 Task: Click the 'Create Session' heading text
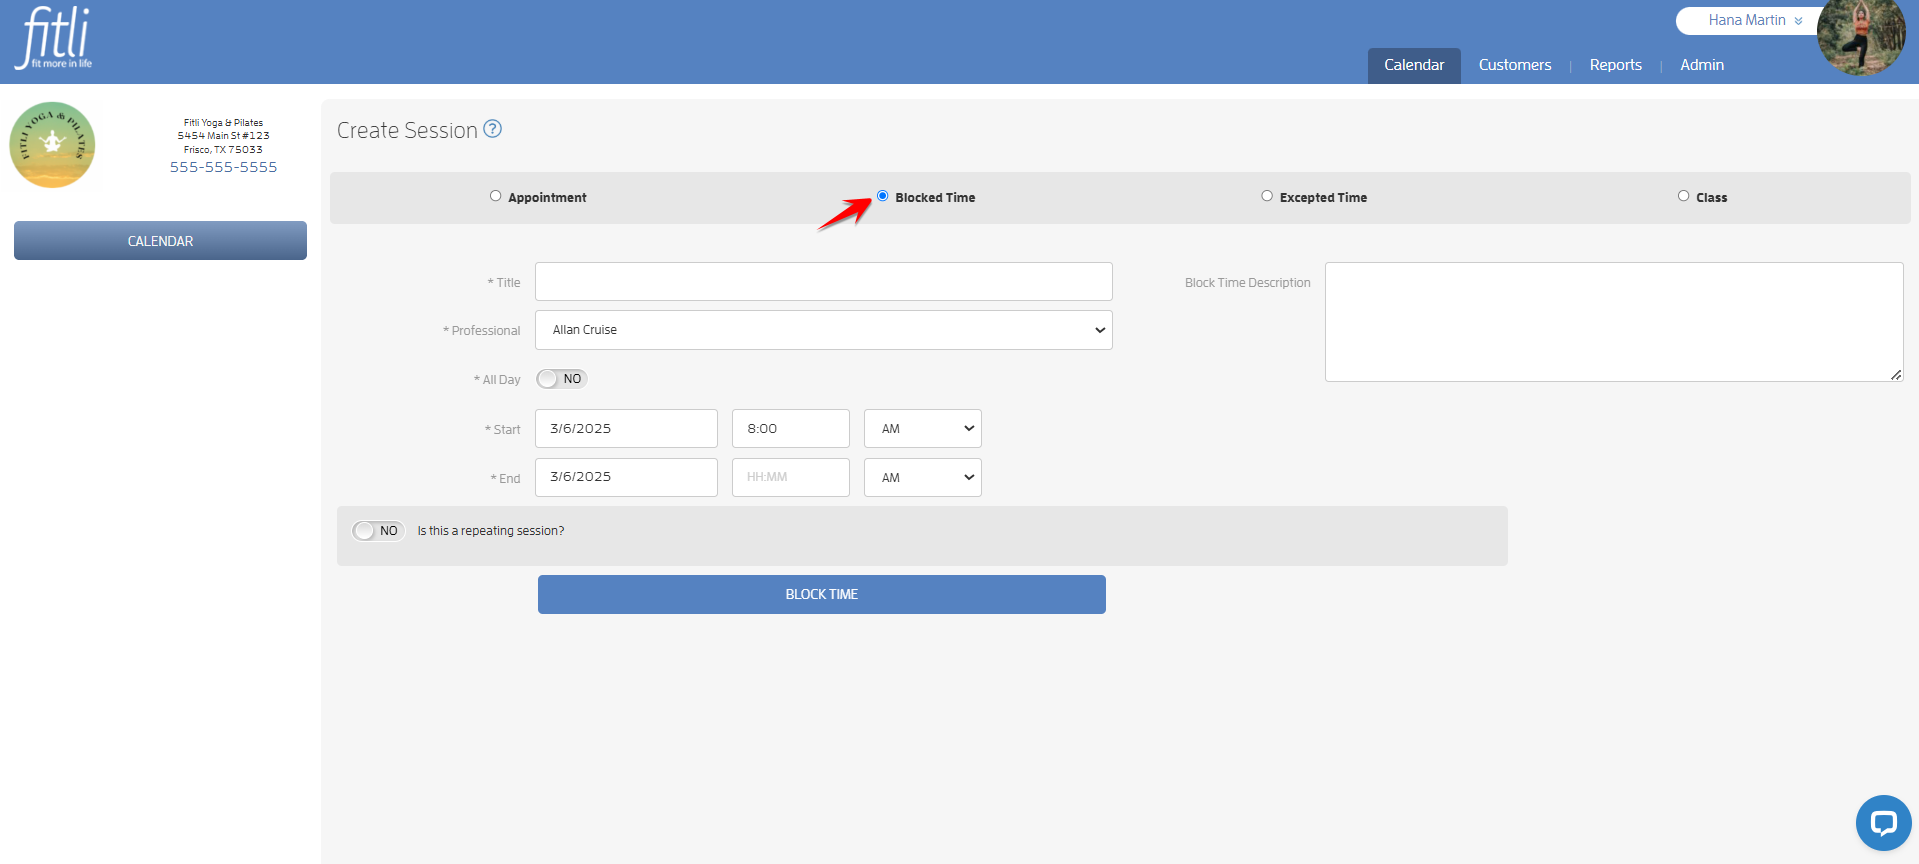point(407,130)
